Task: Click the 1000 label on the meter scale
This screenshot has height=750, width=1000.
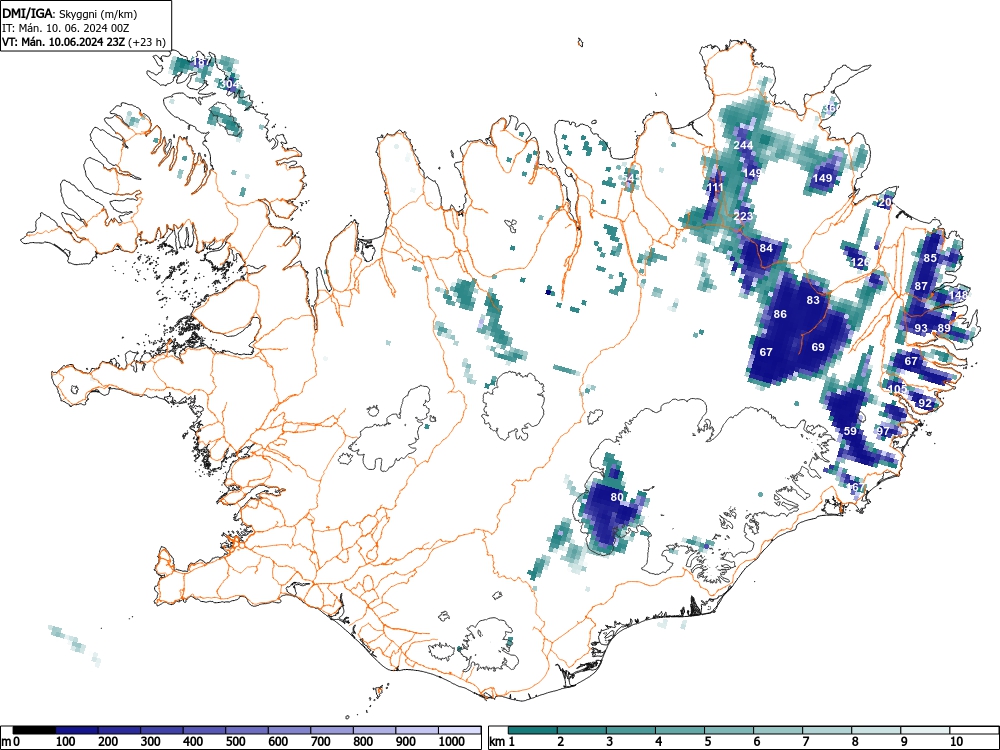Action: (x=452, y=742)
